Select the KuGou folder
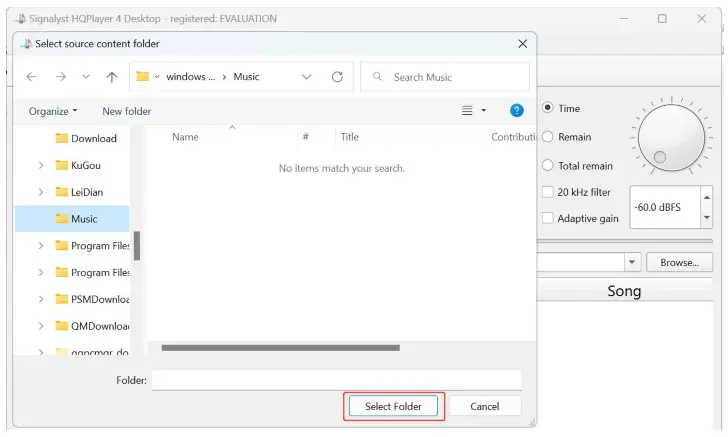This screenshot has width=728, height=437. (x=78, y=165)
